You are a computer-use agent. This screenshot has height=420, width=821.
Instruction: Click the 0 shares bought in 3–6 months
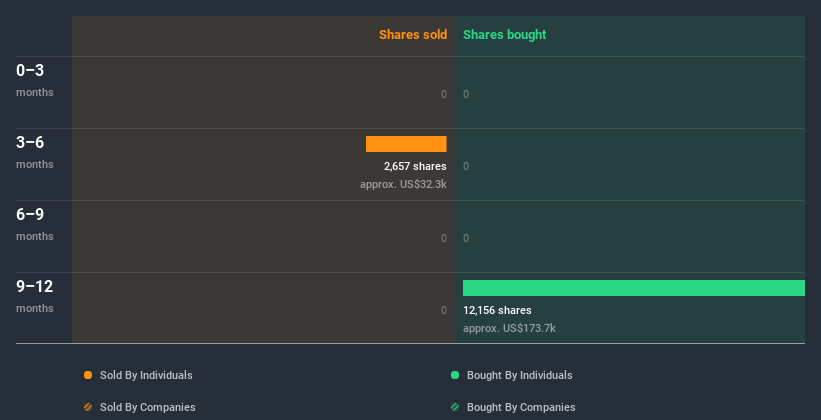[x=466, y=166]
